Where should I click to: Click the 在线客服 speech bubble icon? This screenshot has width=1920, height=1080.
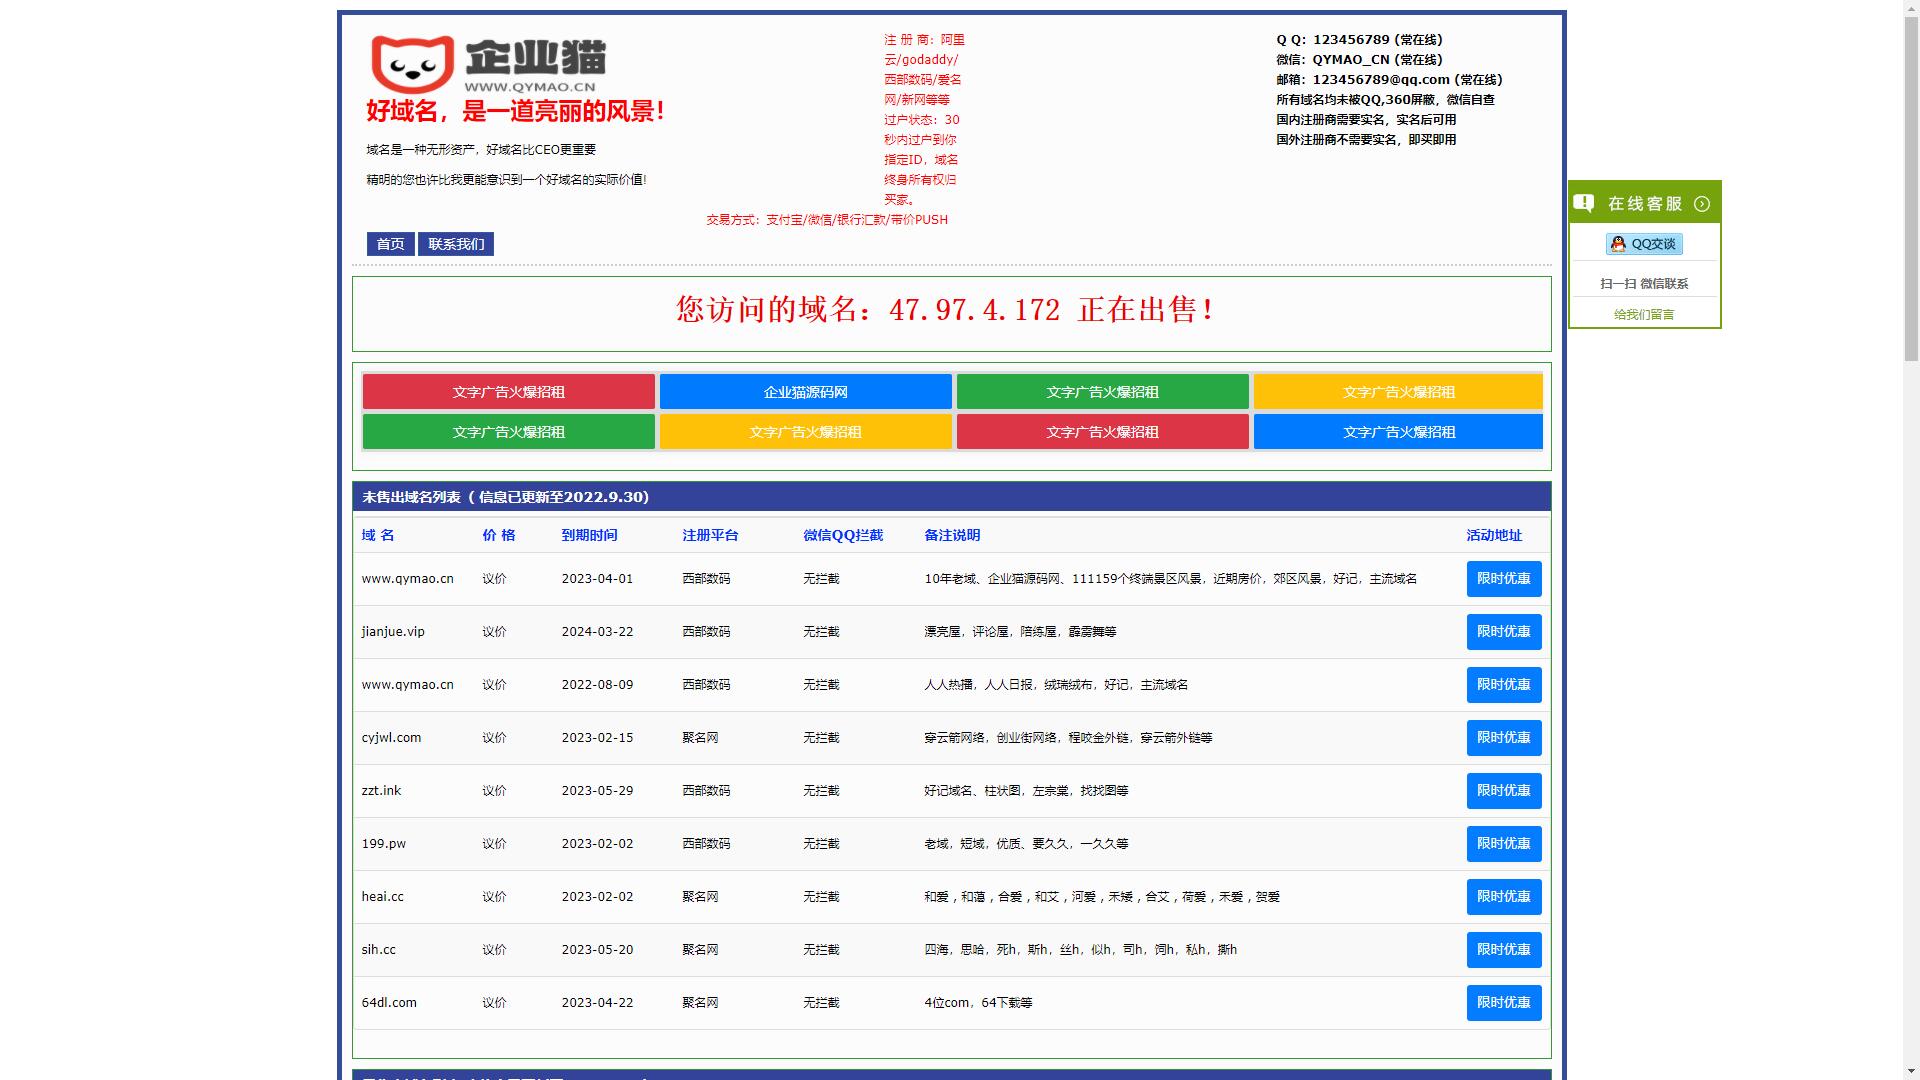1583,204
